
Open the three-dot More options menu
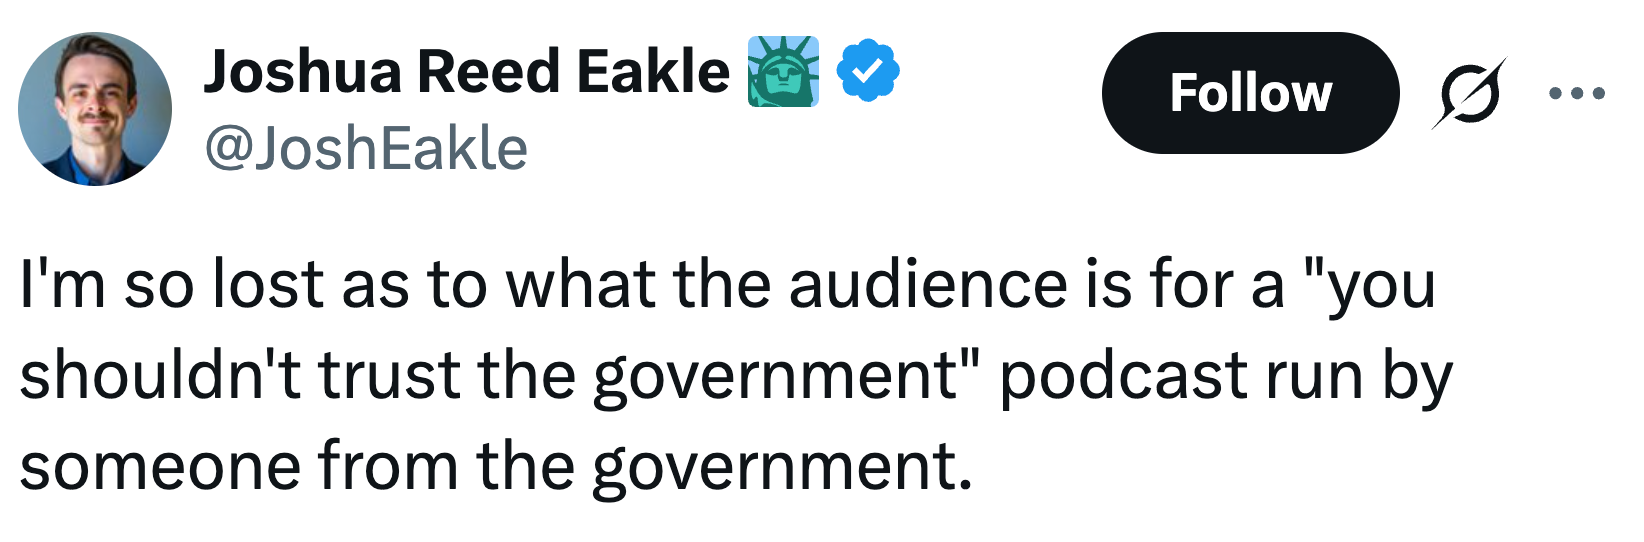pyautogui.click(x=1577, y=94)
